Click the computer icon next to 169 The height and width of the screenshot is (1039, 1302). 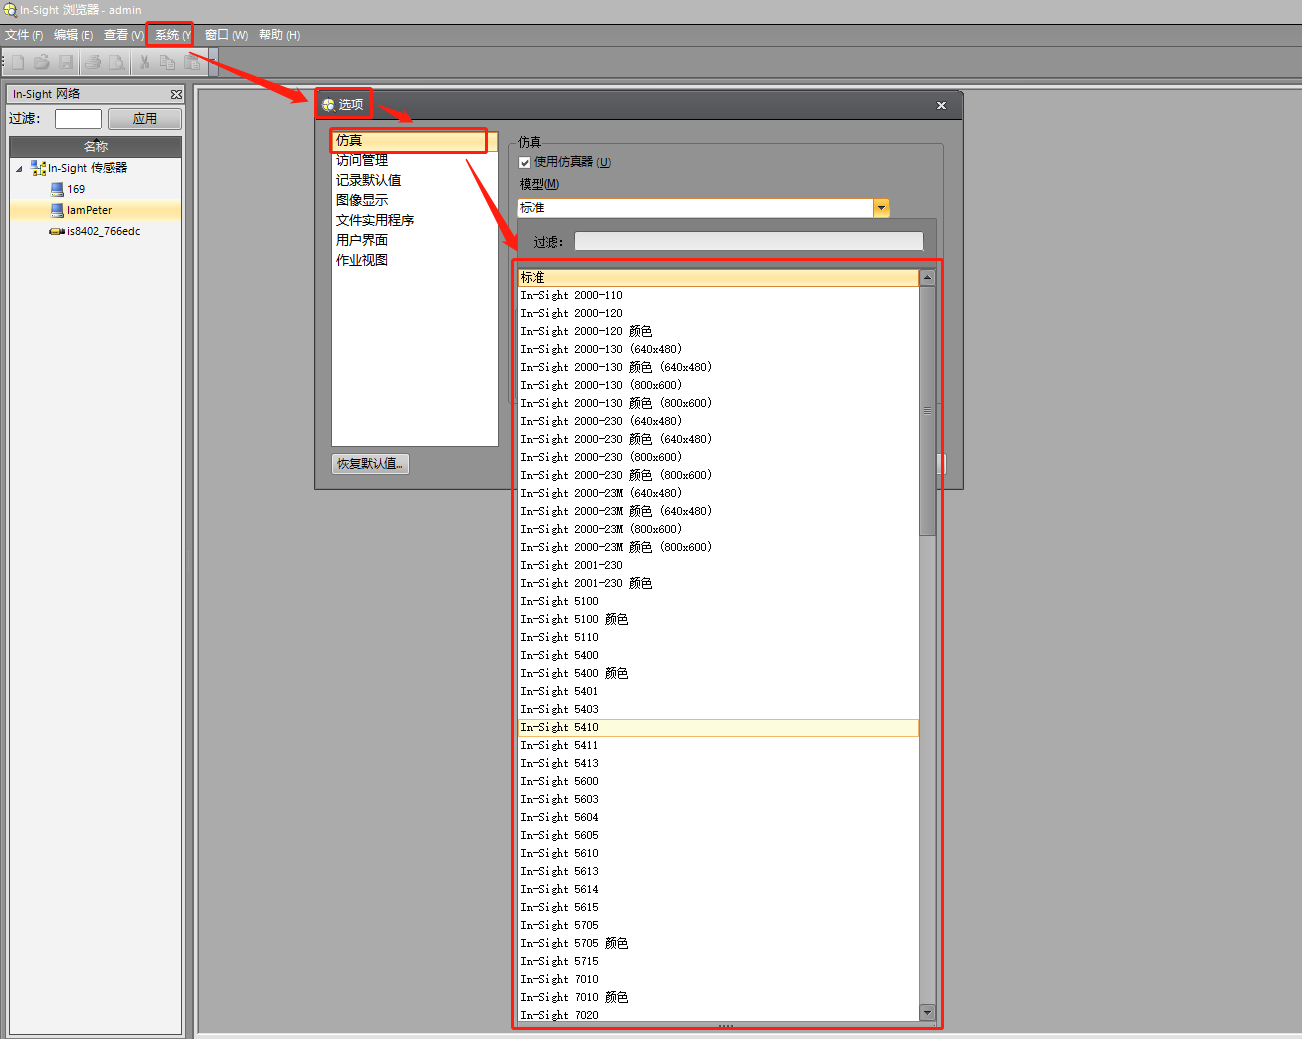click(x=57, y=189)
